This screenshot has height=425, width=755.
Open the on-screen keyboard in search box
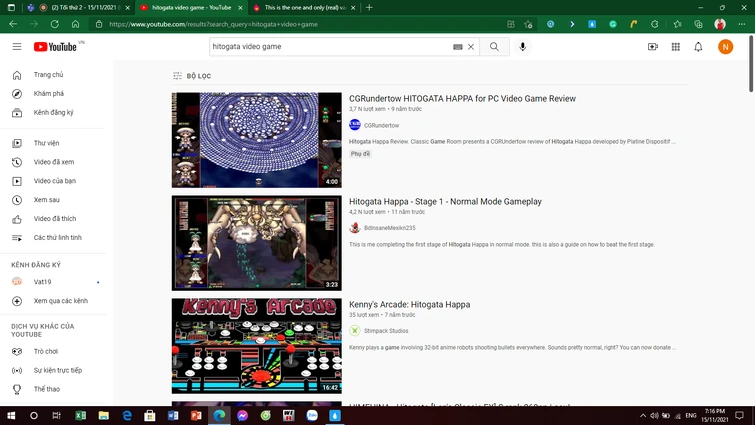[457, 47]
